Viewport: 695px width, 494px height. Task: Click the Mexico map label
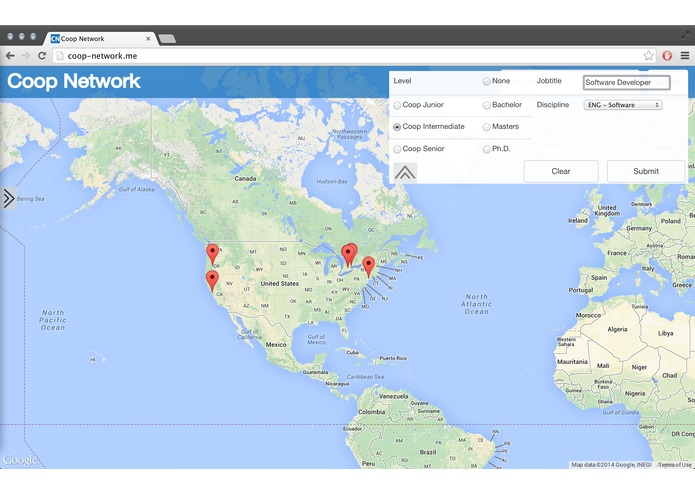pyautogui.click(x=276, y=345)
